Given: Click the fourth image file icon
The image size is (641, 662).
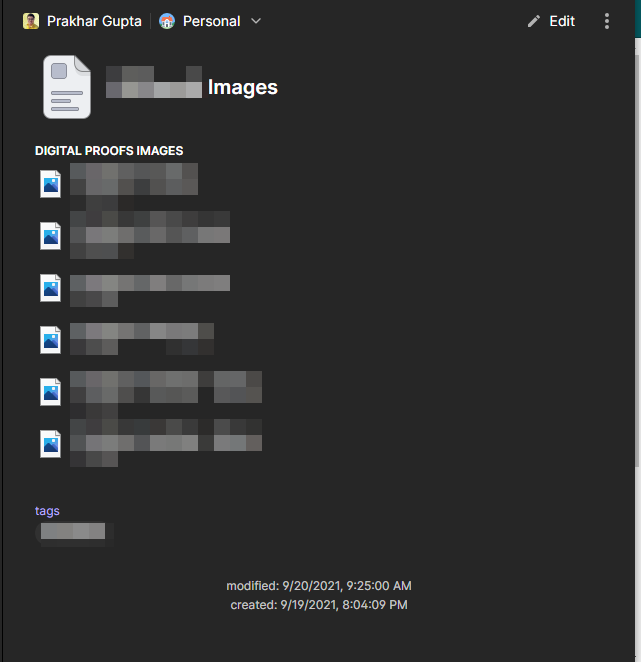Looking at the screenshot, I should click(50, 340).
